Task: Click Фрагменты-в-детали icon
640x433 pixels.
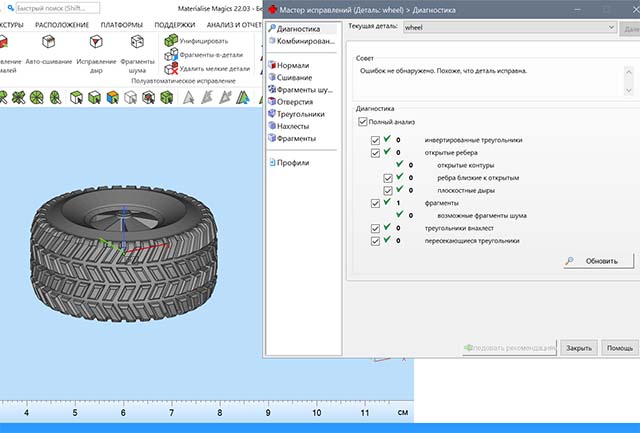Action: point(171,54)
